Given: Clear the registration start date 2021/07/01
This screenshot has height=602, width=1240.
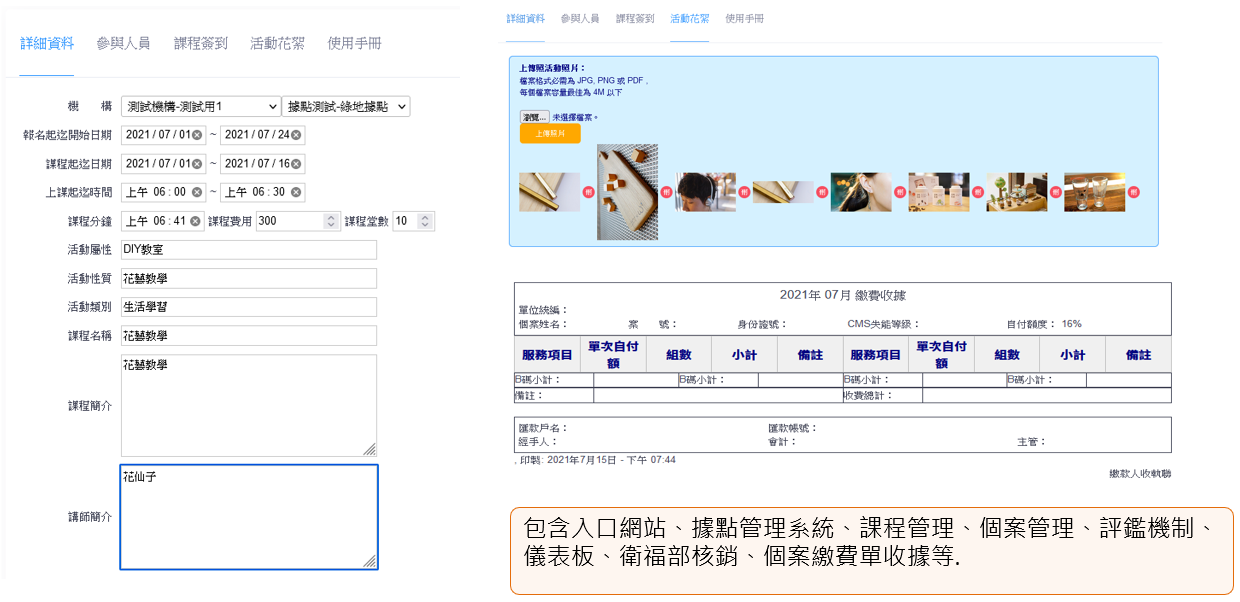Looking at the screenshot, I should (197, 135).
